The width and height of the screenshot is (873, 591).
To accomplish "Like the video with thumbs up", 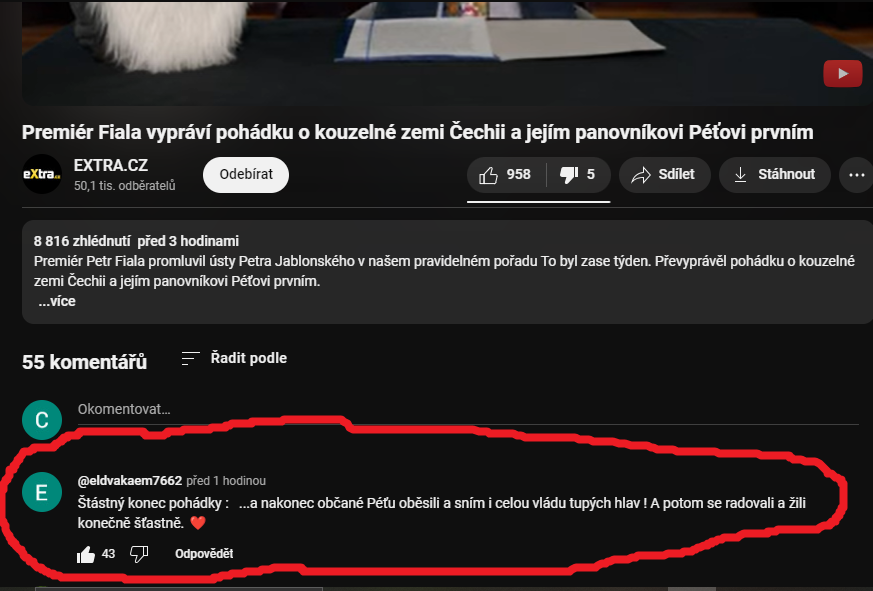I will 506,175.
